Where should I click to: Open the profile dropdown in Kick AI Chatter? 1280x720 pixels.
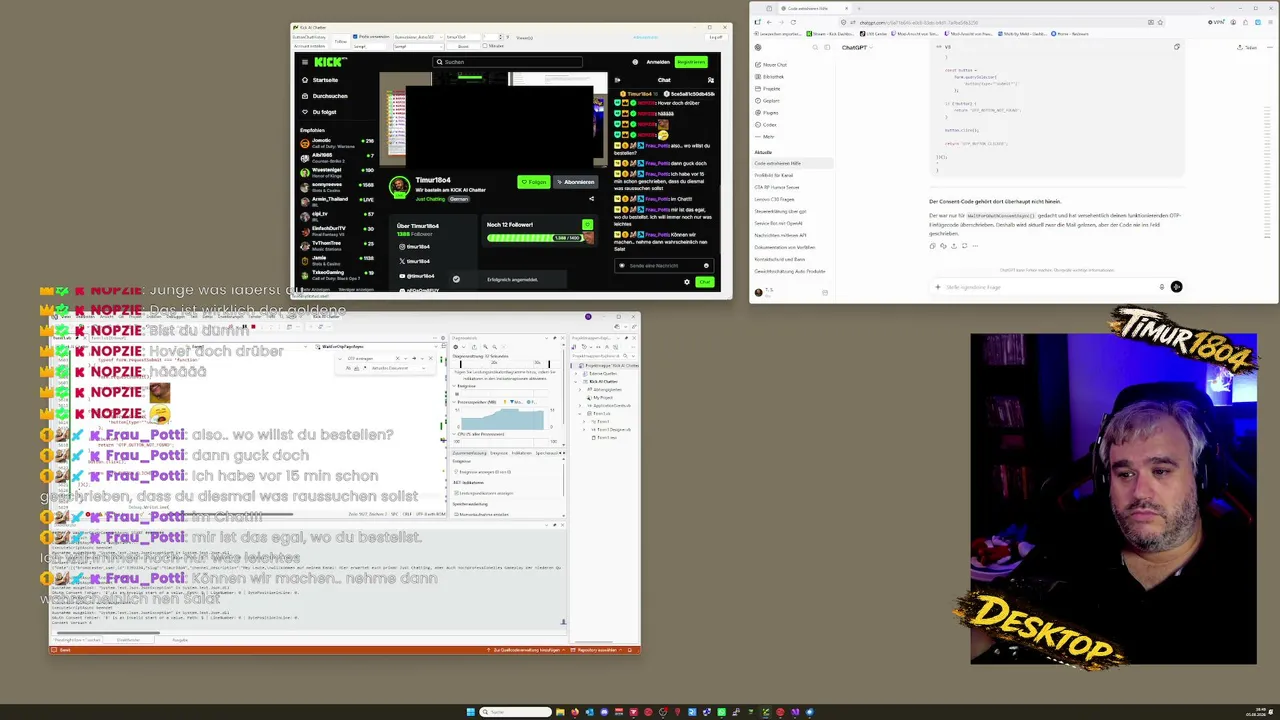pos(417,37)
